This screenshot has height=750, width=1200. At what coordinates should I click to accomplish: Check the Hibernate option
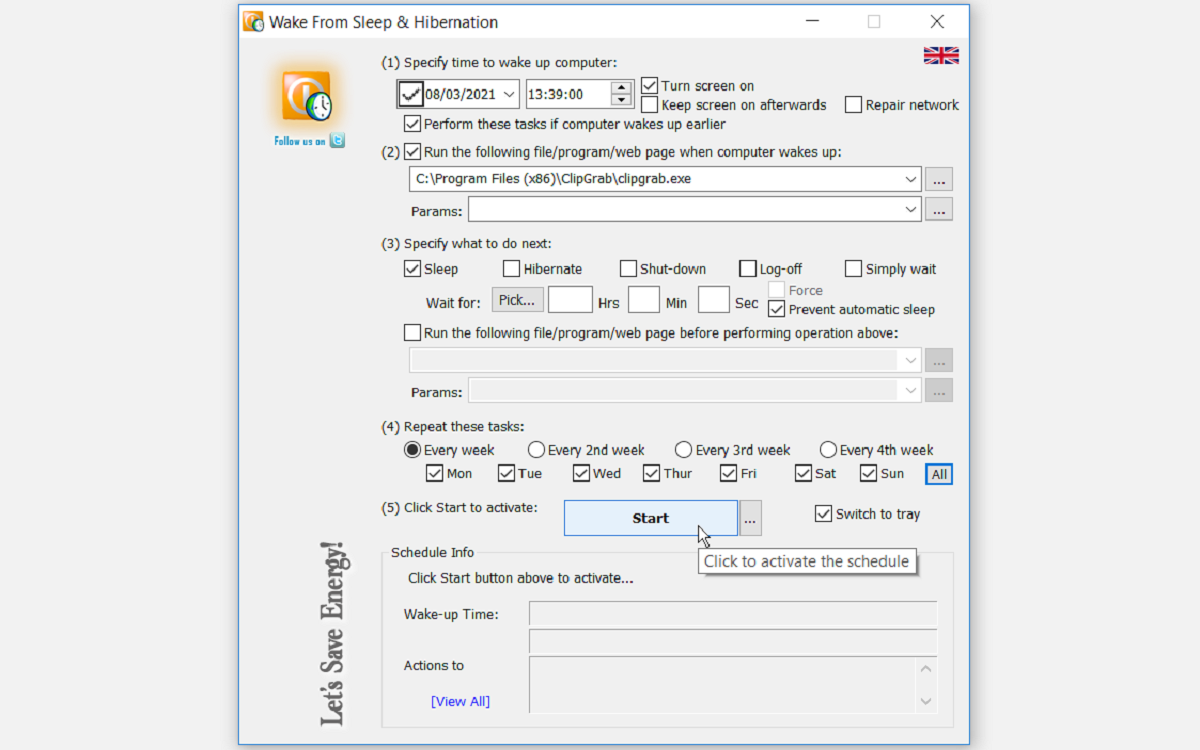pyautogui.click(x=511, y=269)
